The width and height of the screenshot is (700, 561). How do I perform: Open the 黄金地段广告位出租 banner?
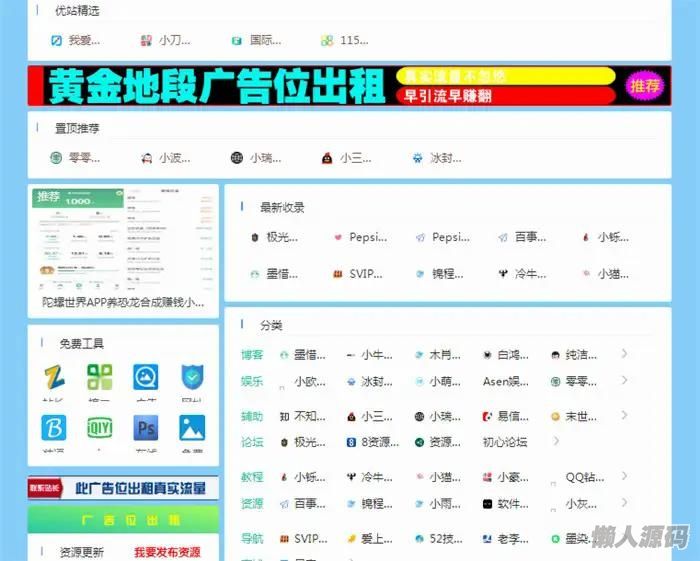(350, 86)
